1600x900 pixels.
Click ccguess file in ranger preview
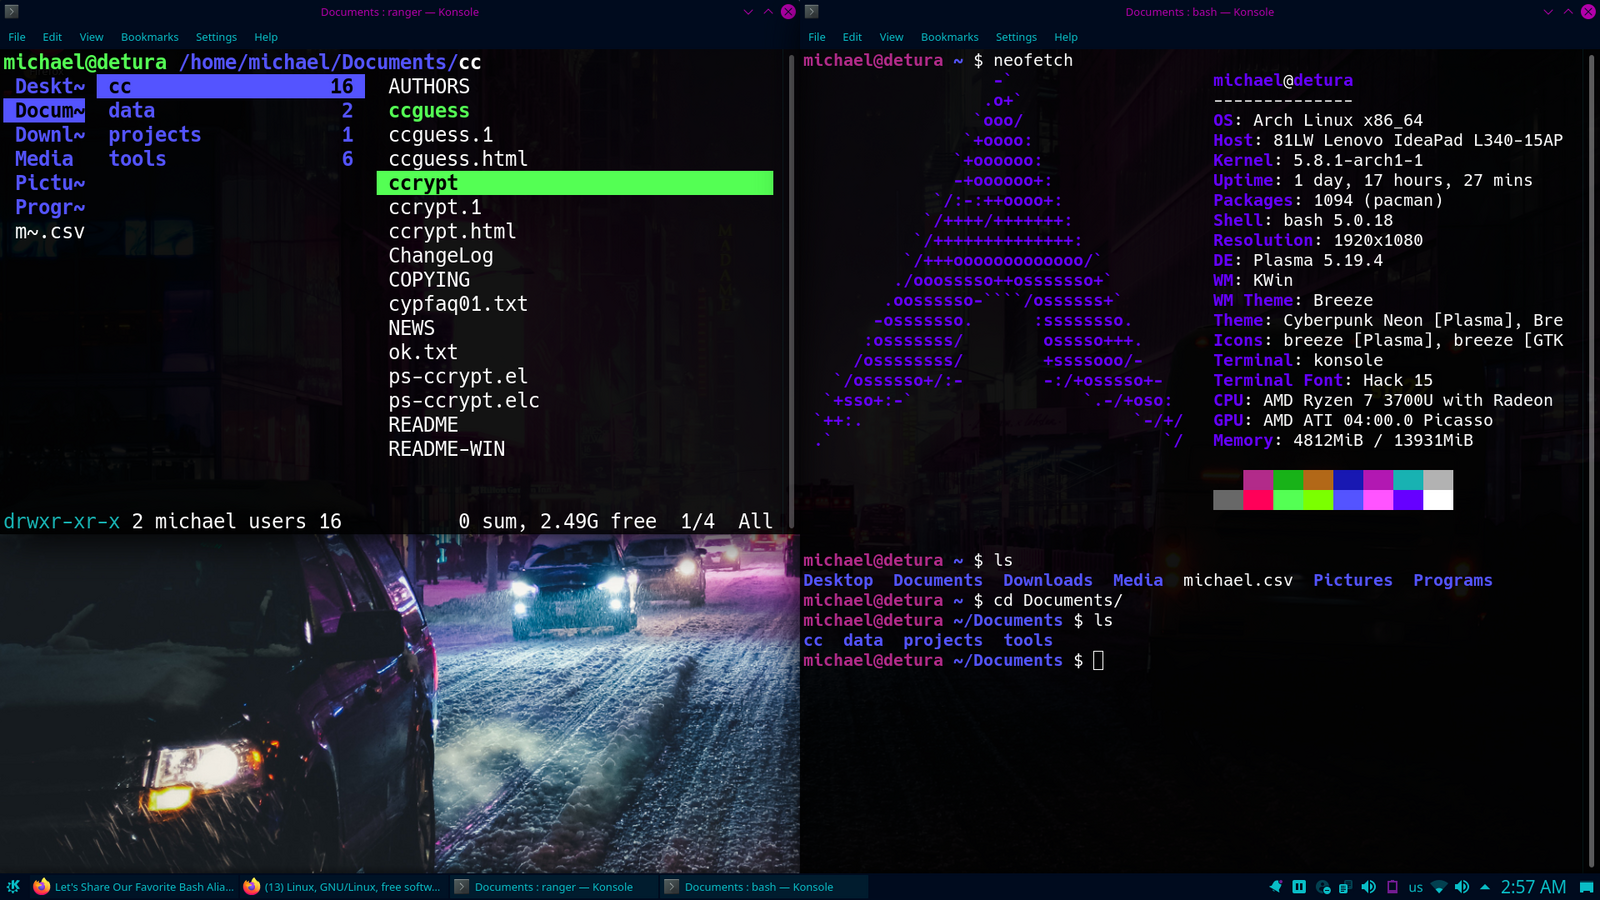pyautogui.click(x=429, y=110)
